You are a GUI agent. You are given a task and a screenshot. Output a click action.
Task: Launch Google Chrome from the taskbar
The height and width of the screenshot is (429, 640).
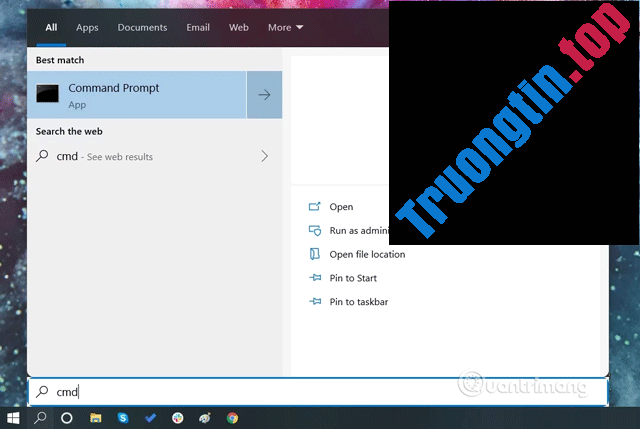tap(232, 418)
